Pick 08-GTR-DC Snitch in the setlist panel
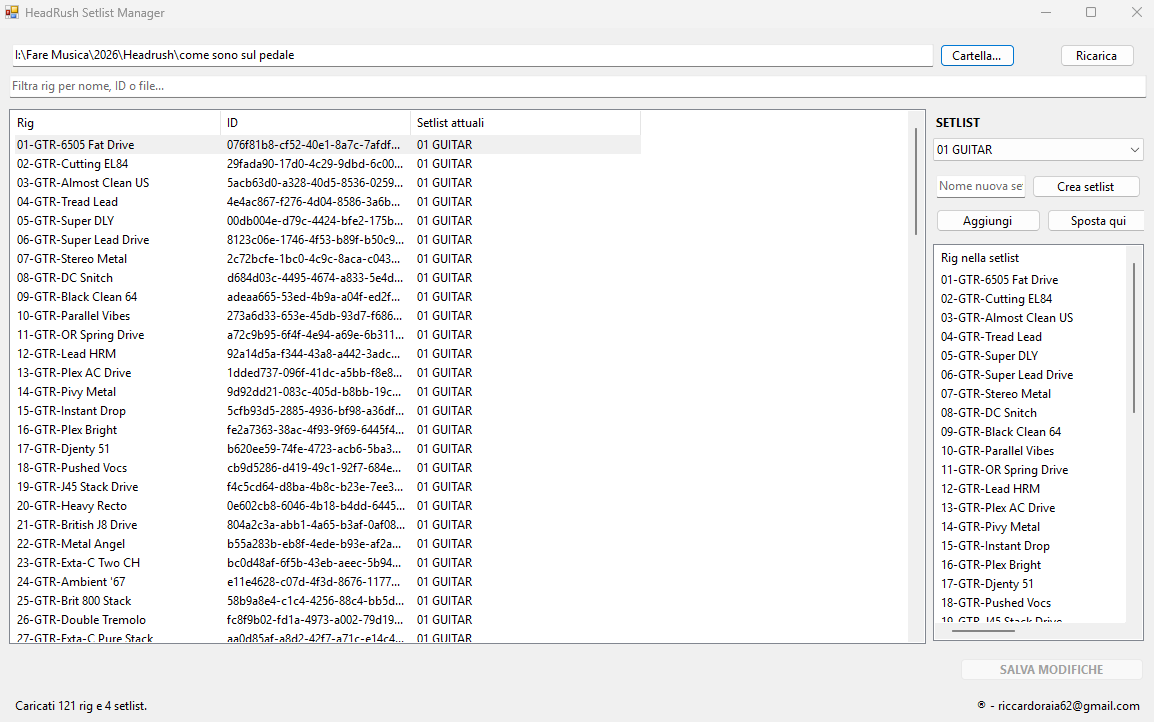The height and width of the screenshot is (722, 1154). click(989, 414)
